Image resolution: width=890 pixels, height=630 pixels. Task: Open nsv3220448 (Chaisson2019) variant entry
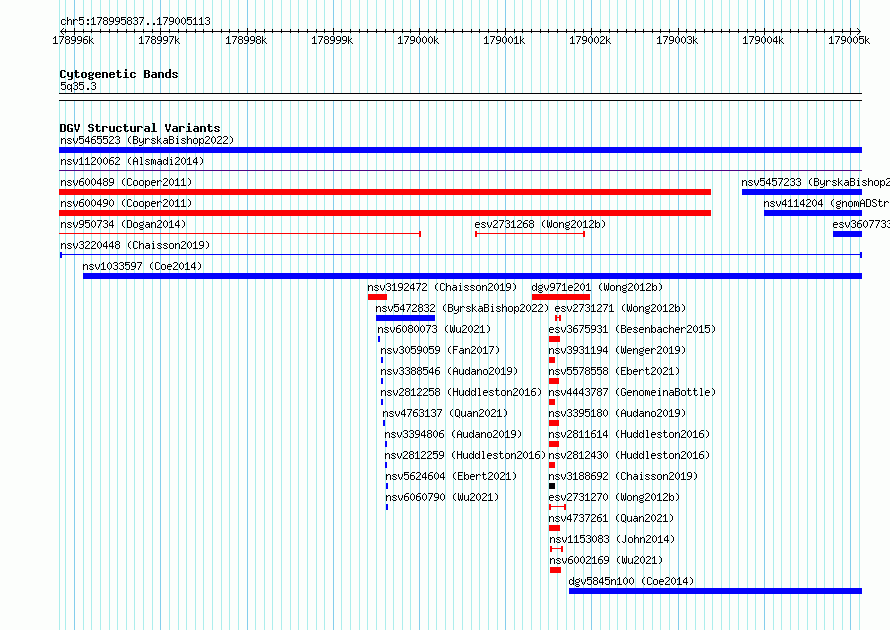coord(135,245)
